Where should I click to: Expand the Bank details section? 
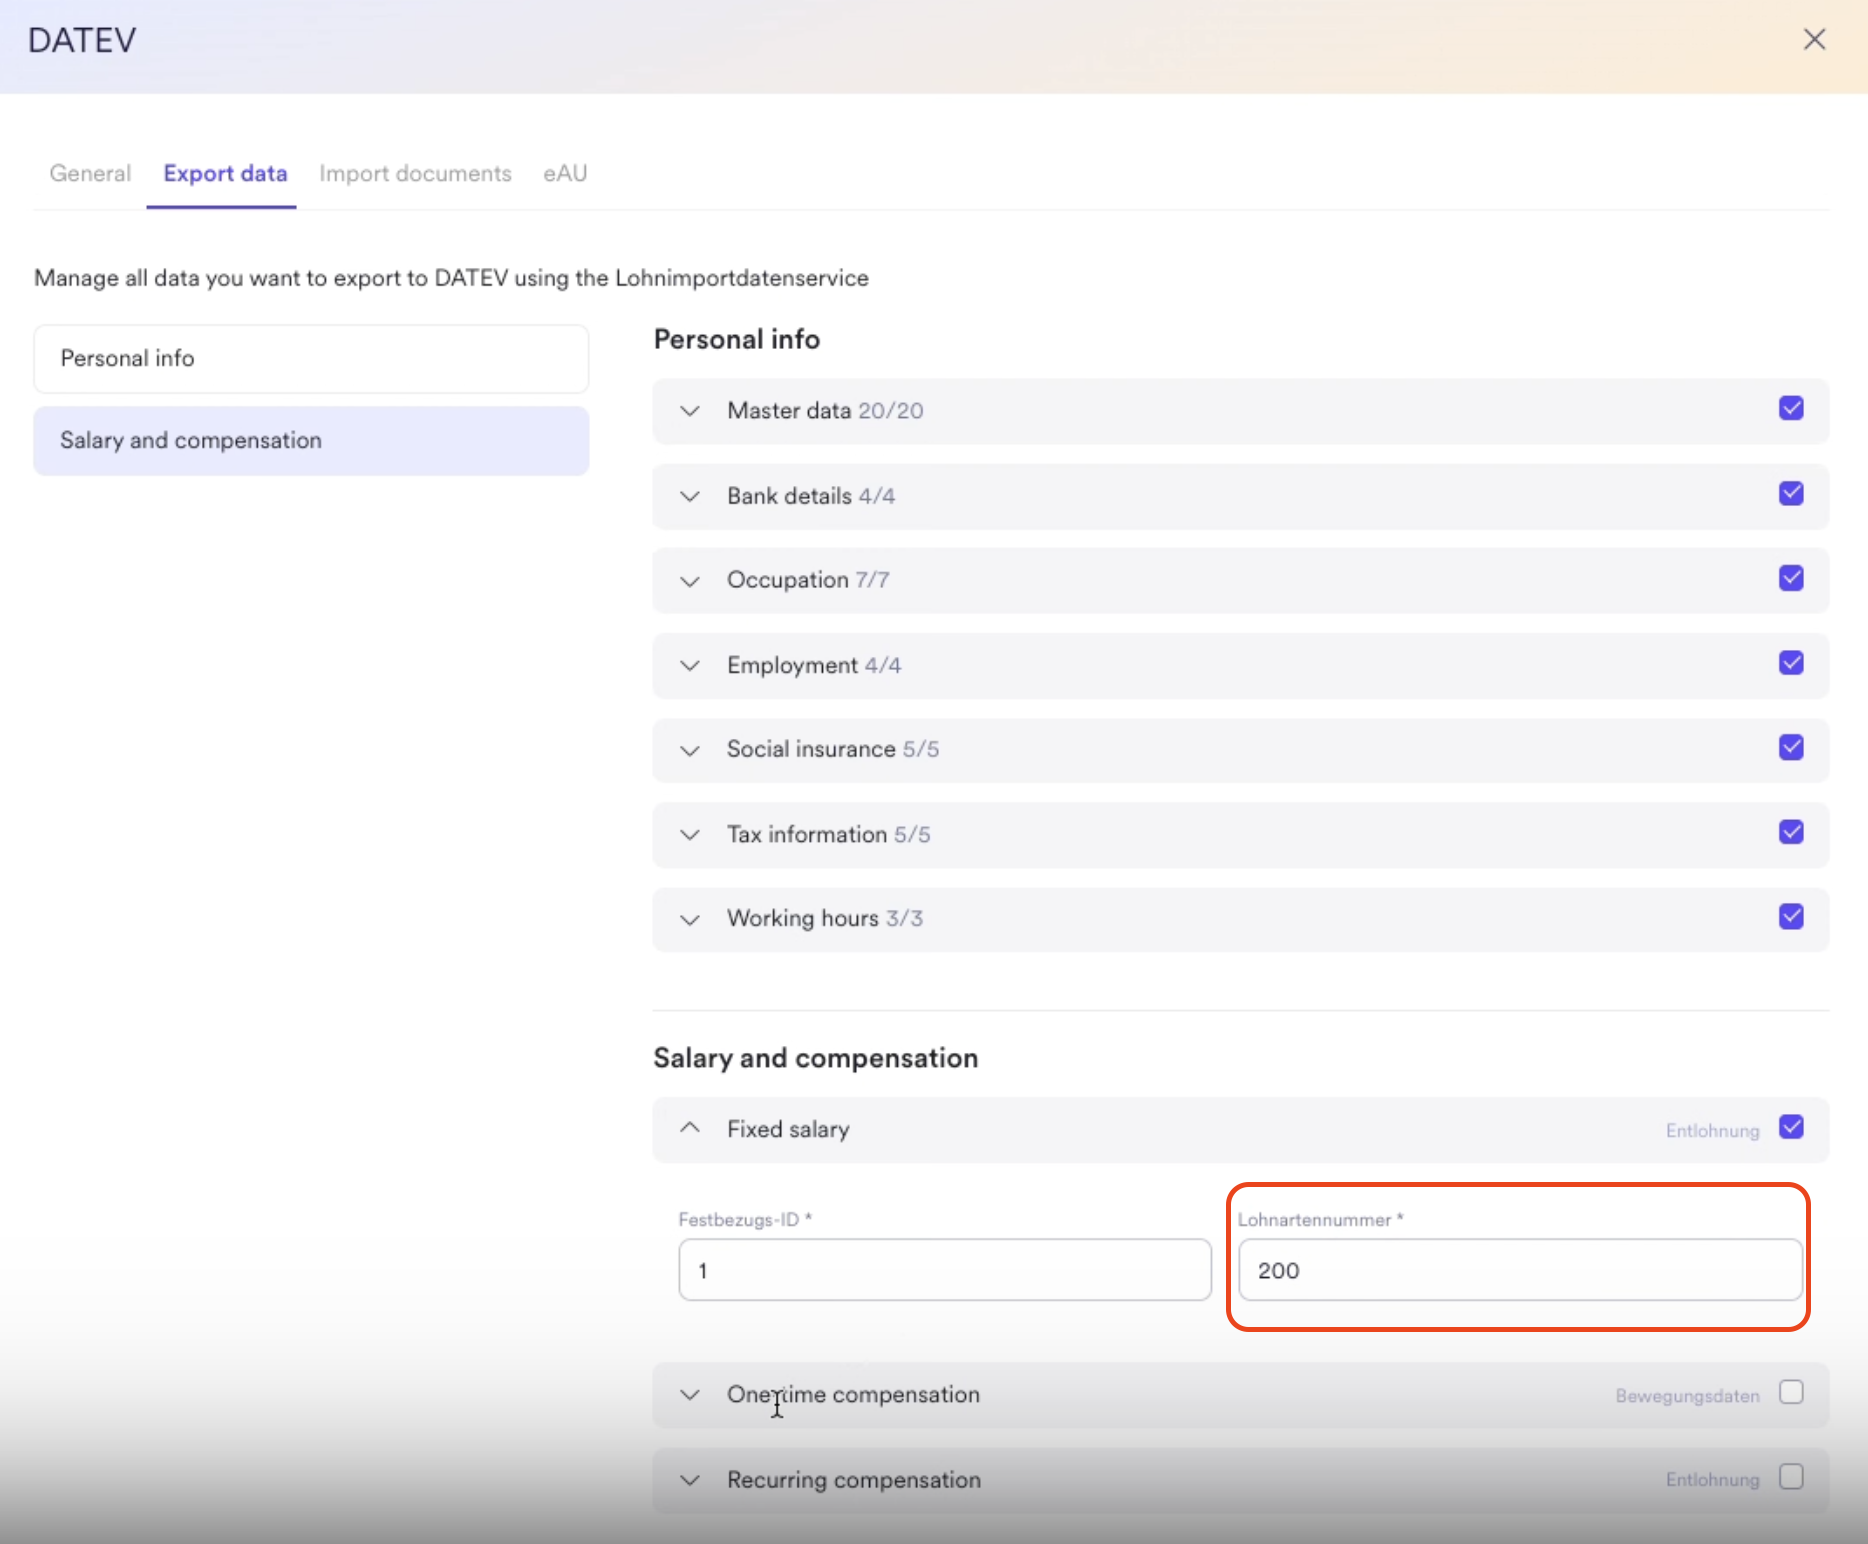(689, 496)
